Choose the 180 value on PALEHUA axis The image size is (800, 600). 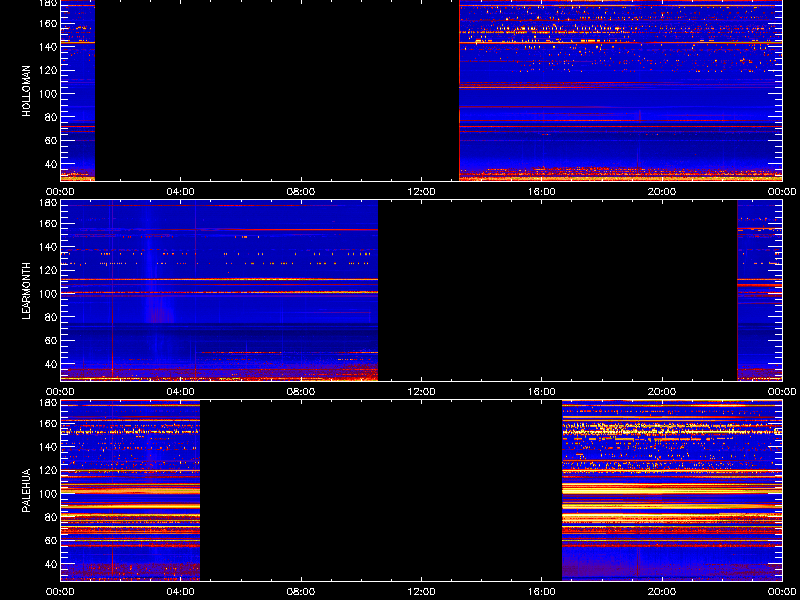(49, 403)
